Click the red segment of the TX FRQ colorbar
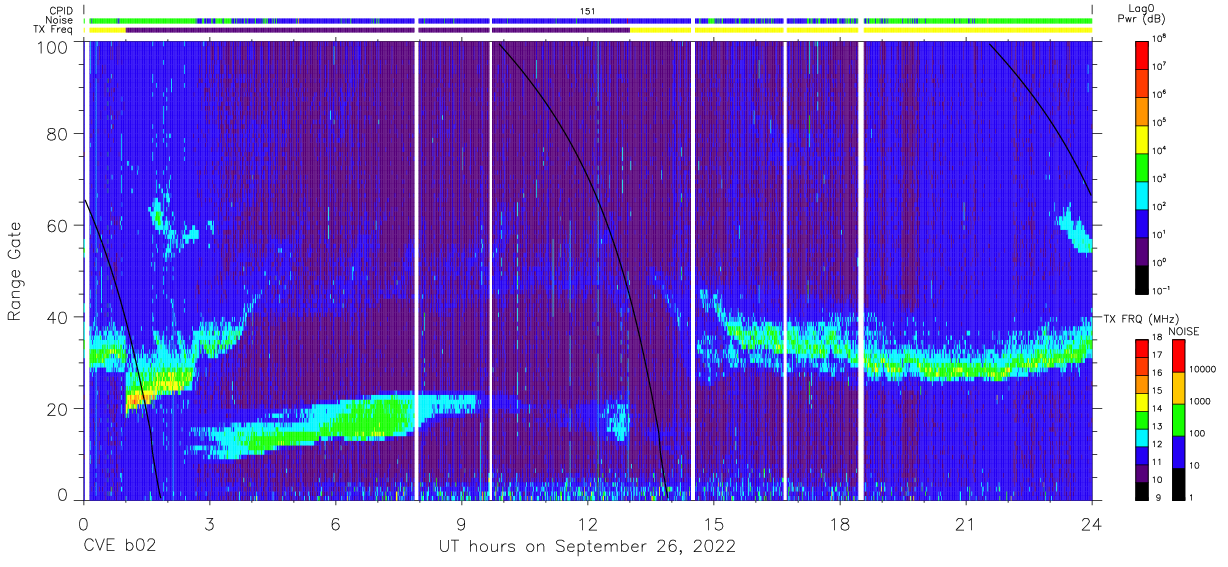 coord(1143,349)
